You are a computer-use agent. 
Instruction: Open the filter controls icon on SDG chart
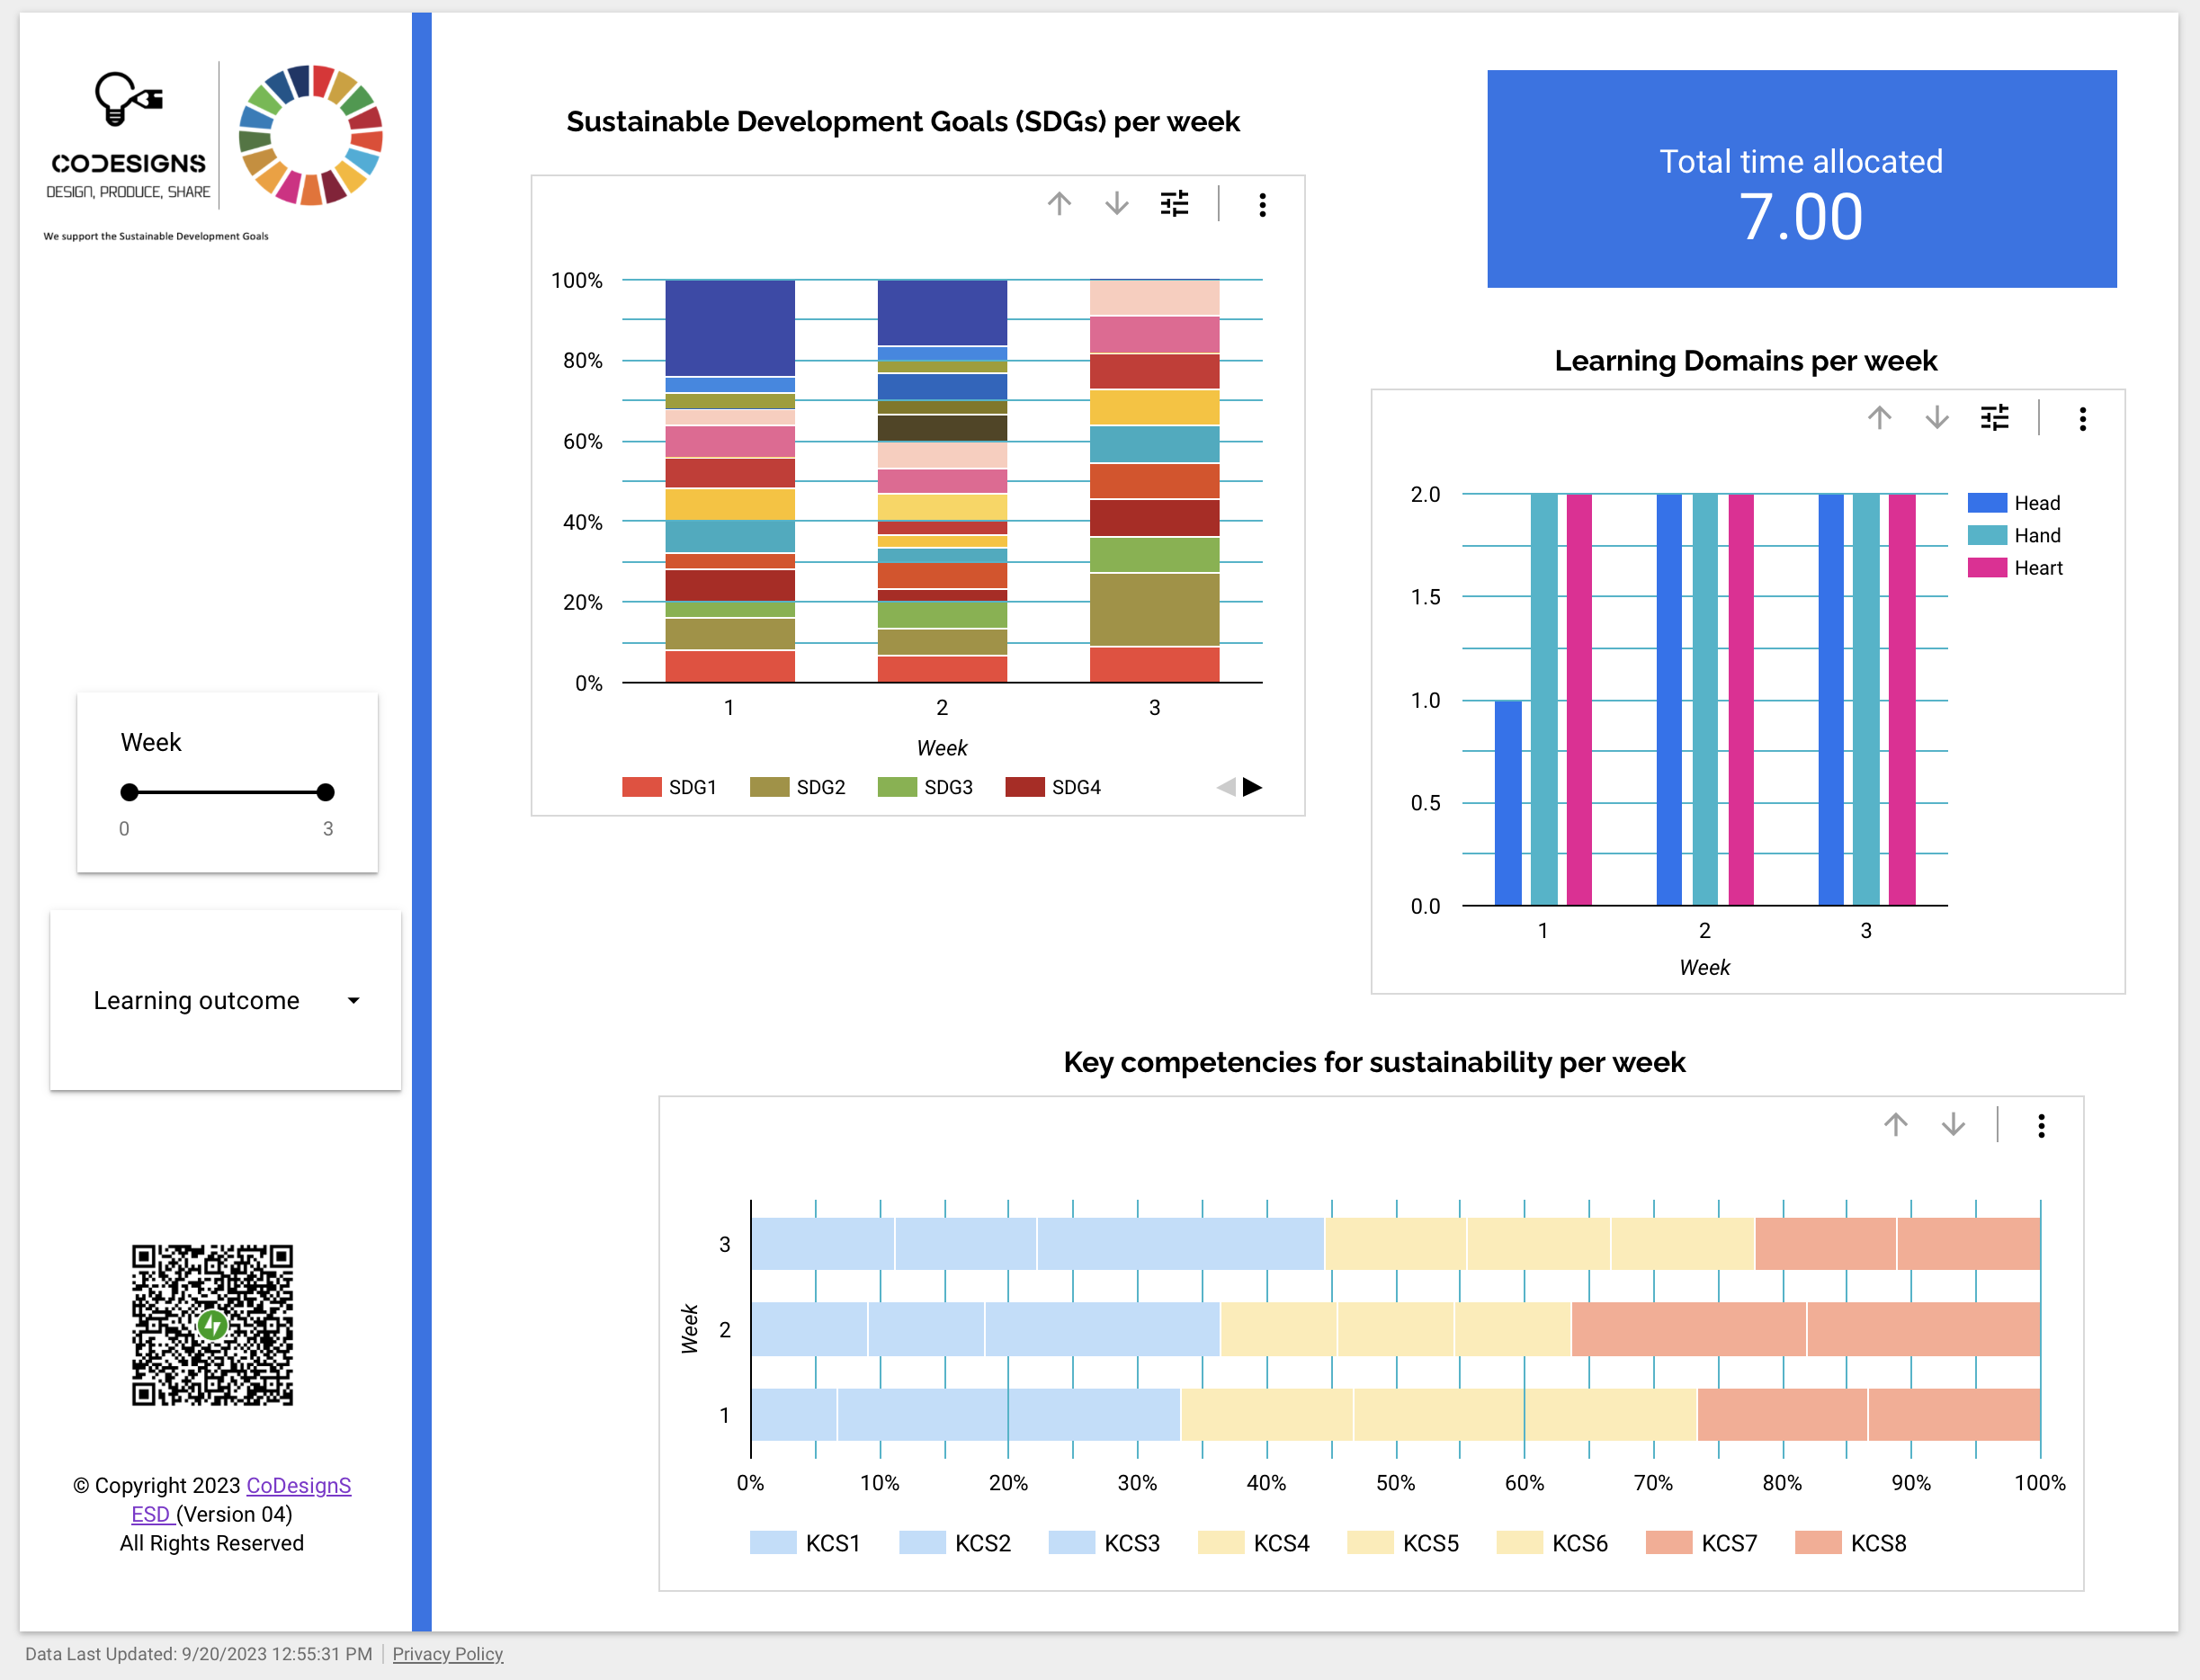click(1175, 204)
